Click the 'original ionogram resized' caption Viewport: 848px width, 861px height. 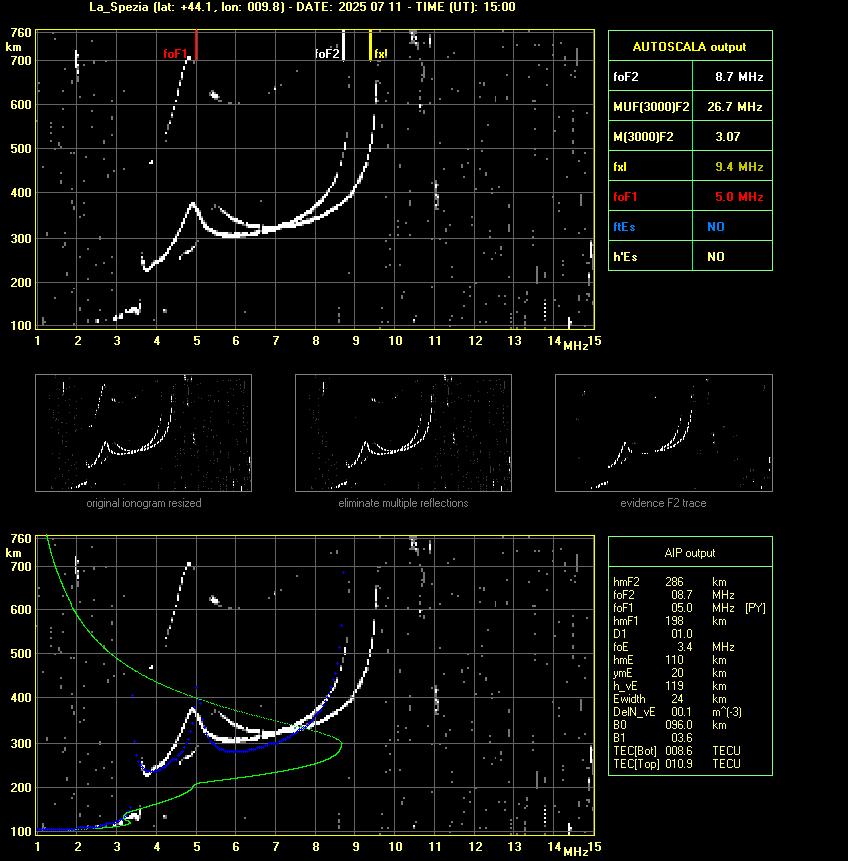click(144, 503)
